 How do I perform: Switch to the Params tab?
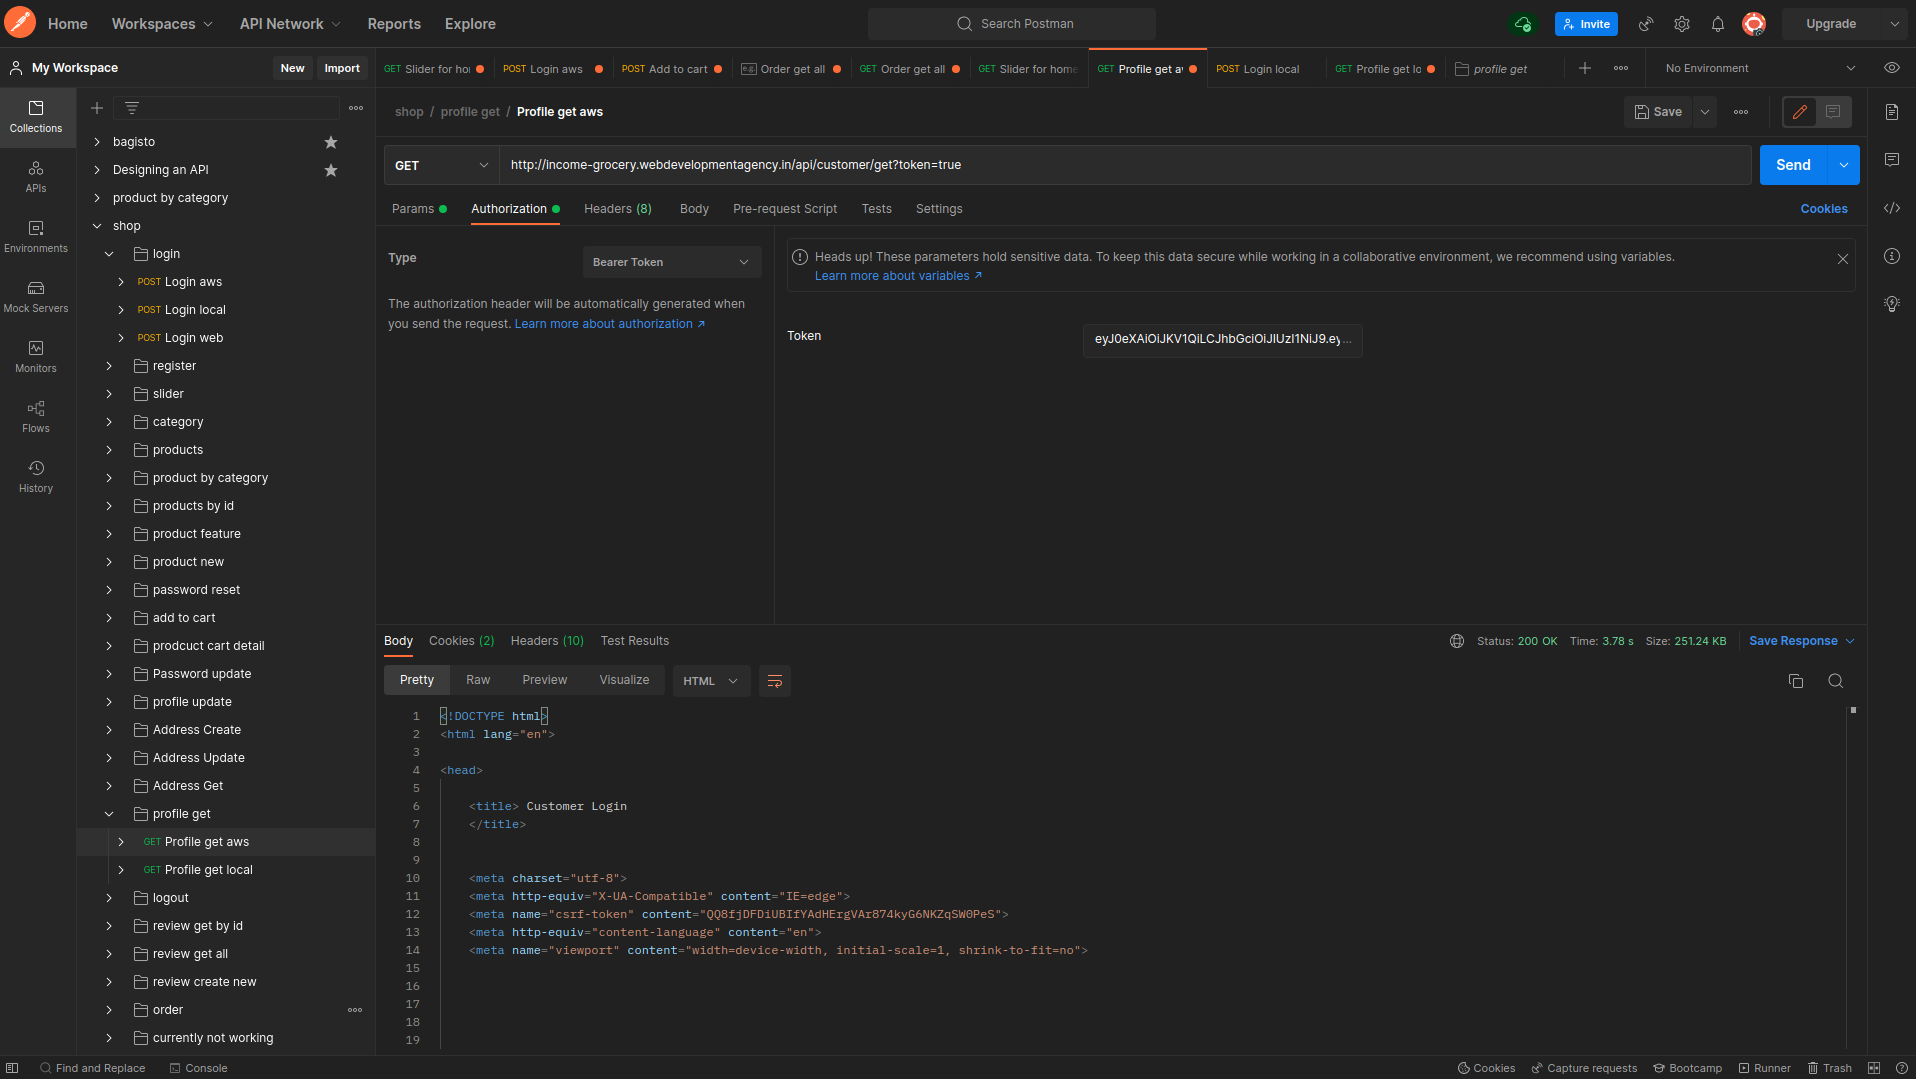coord(419,209)
